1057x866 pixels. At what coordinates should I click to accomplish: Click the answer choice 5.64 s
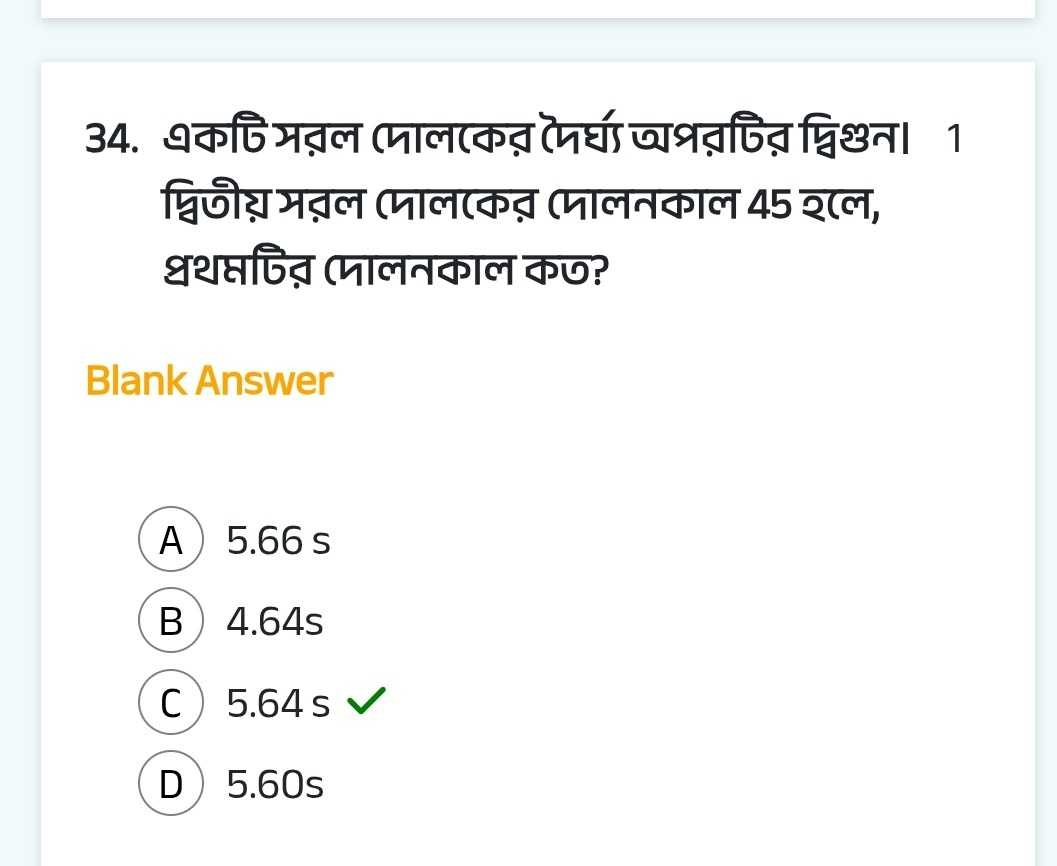277,703
